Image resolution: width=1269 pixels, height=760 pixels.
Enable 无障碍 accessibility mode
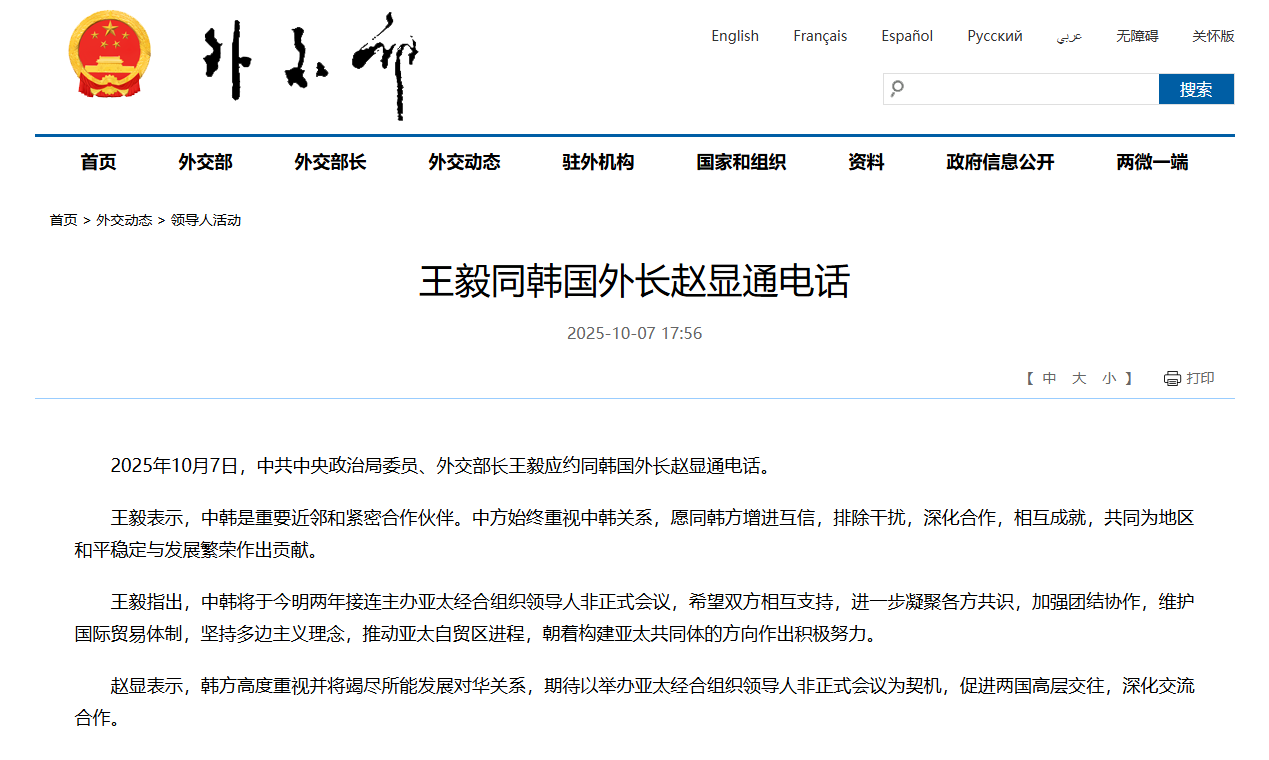click(x=1137, y=36)
